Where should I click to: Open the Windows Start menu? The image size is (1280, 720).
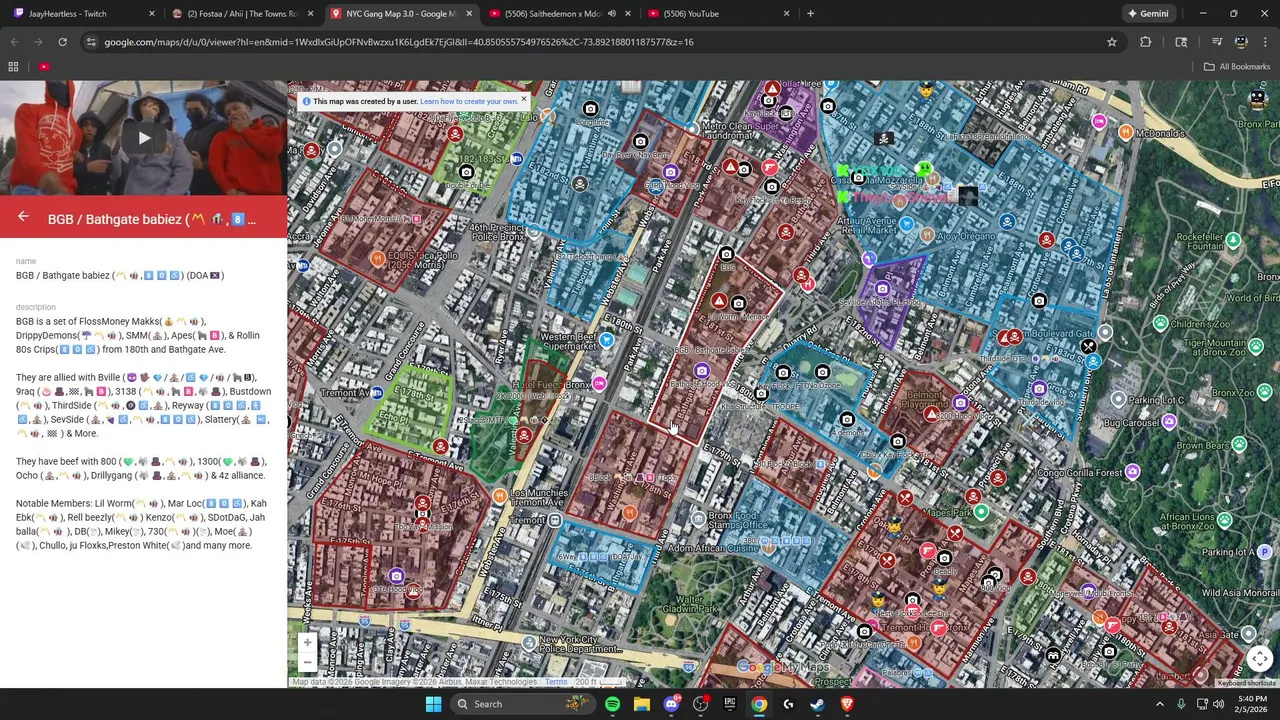[x=433, y=704]
